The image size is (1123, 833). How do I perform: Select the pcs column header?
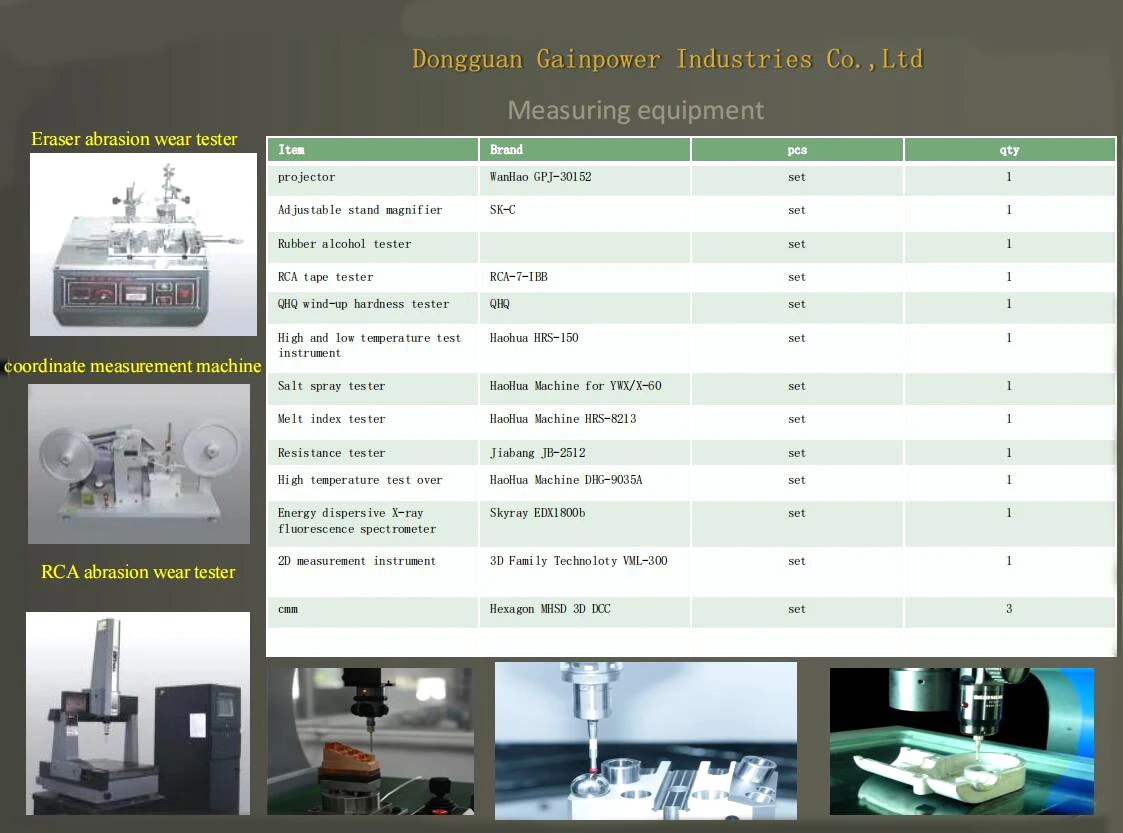tap(796, 150)
